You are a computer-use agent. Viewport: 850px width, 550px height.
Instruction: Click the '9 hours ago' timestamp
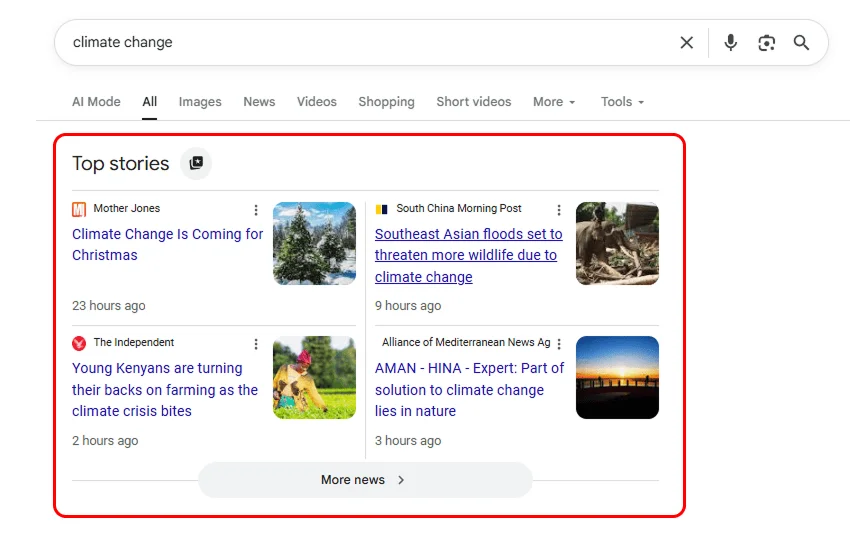coord(408,306)
